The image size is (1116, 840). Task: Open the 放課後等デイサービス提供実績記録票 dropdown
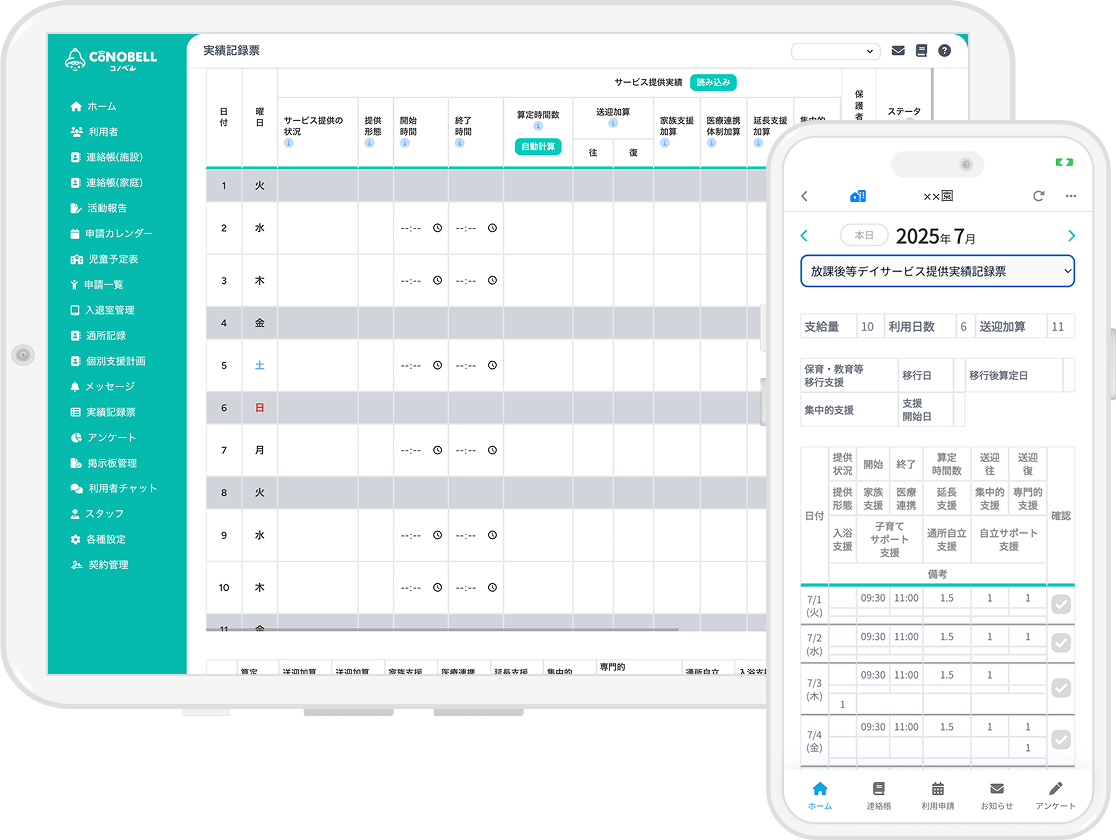coord(937,271)
